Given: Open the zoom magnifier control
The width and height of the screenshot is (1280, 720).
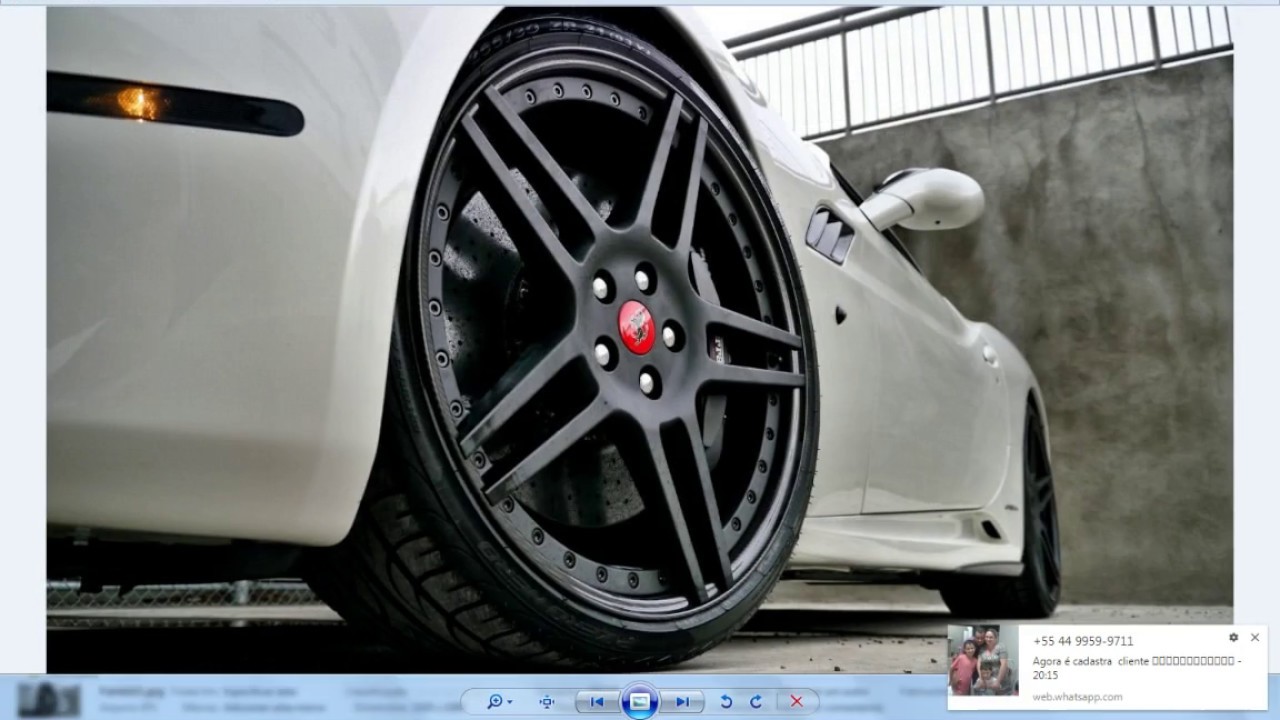Looking at the screenshot, I should click(497, 701).
